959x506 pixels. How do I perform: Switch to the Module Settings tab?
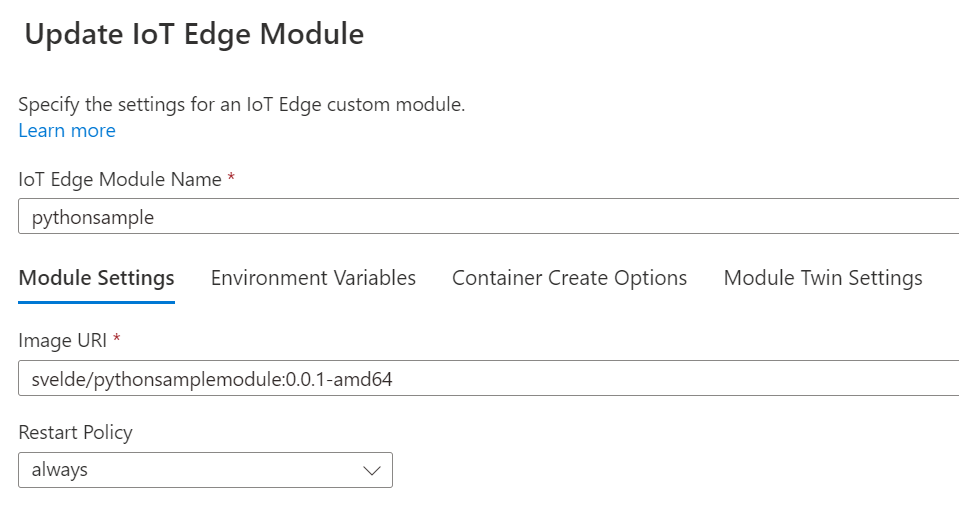click(97, 278)
